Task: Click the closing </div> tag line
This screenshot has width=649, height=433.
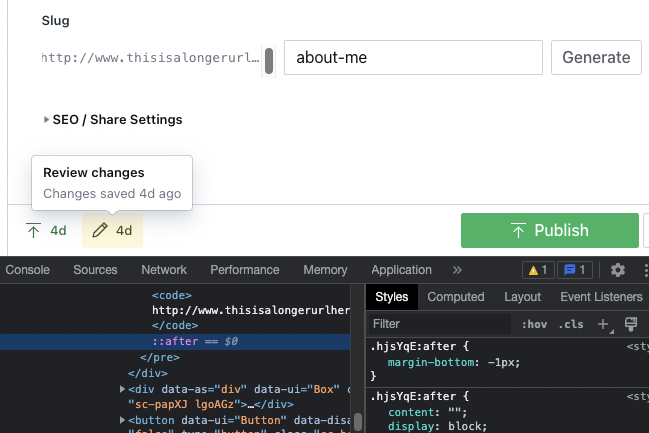Action: tap(148, 373)
